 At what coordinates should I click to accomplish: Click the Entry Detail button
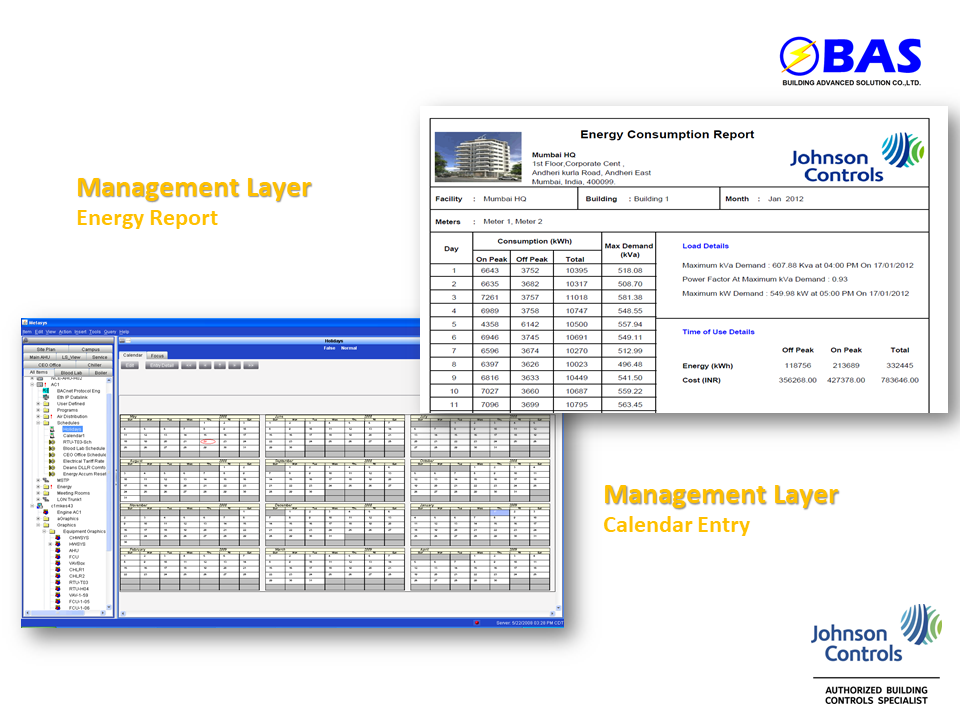162,366
